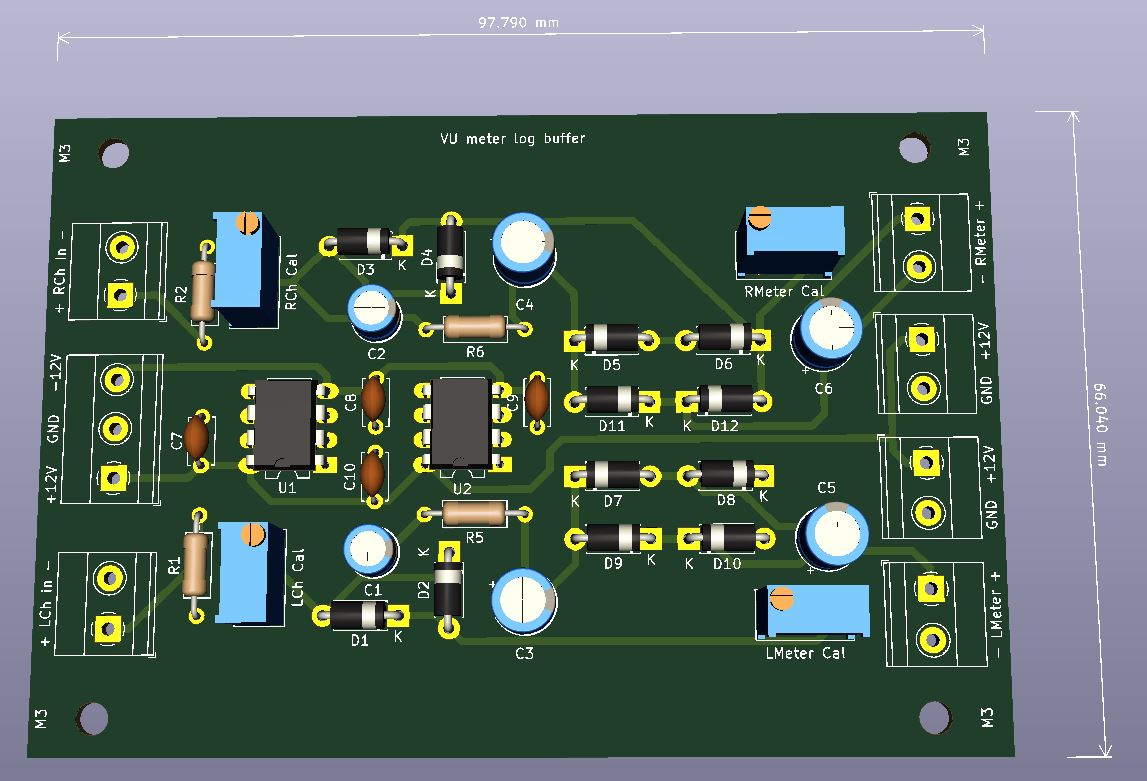Image resolution: width=1147 pixels, height=781 pixels.
Task: Click electrolytic capacitor C4
Action: tap(524, 249)
